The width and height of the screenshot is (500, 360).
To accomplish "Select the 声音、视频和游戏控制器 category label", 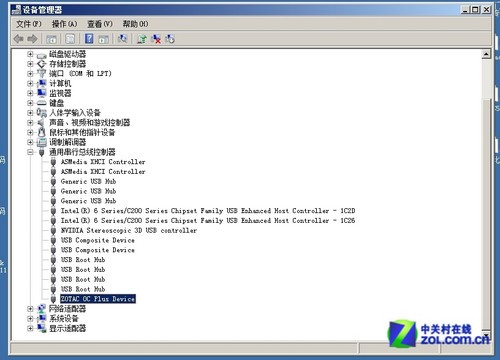I will coord(90,123).
